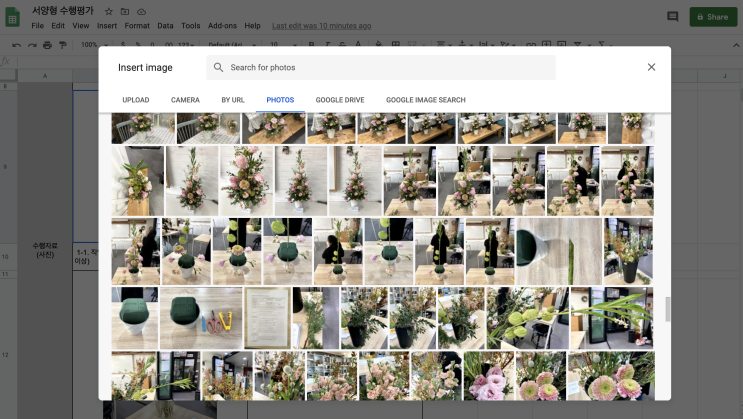Switch to the BY URL tab
Screen dimensions: 743x419
point(233,100)
